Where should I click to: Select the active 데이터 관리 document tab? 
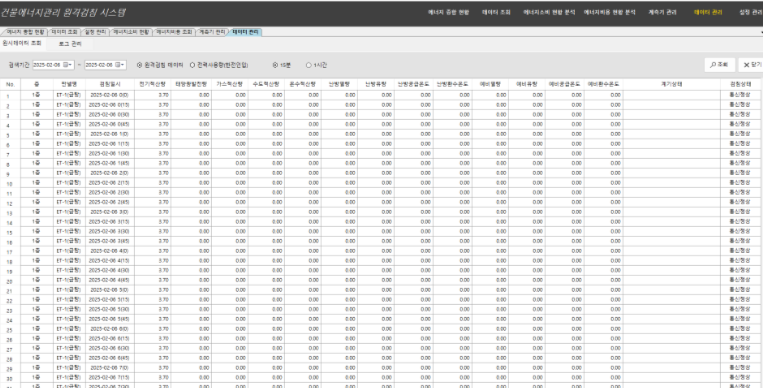245,32
